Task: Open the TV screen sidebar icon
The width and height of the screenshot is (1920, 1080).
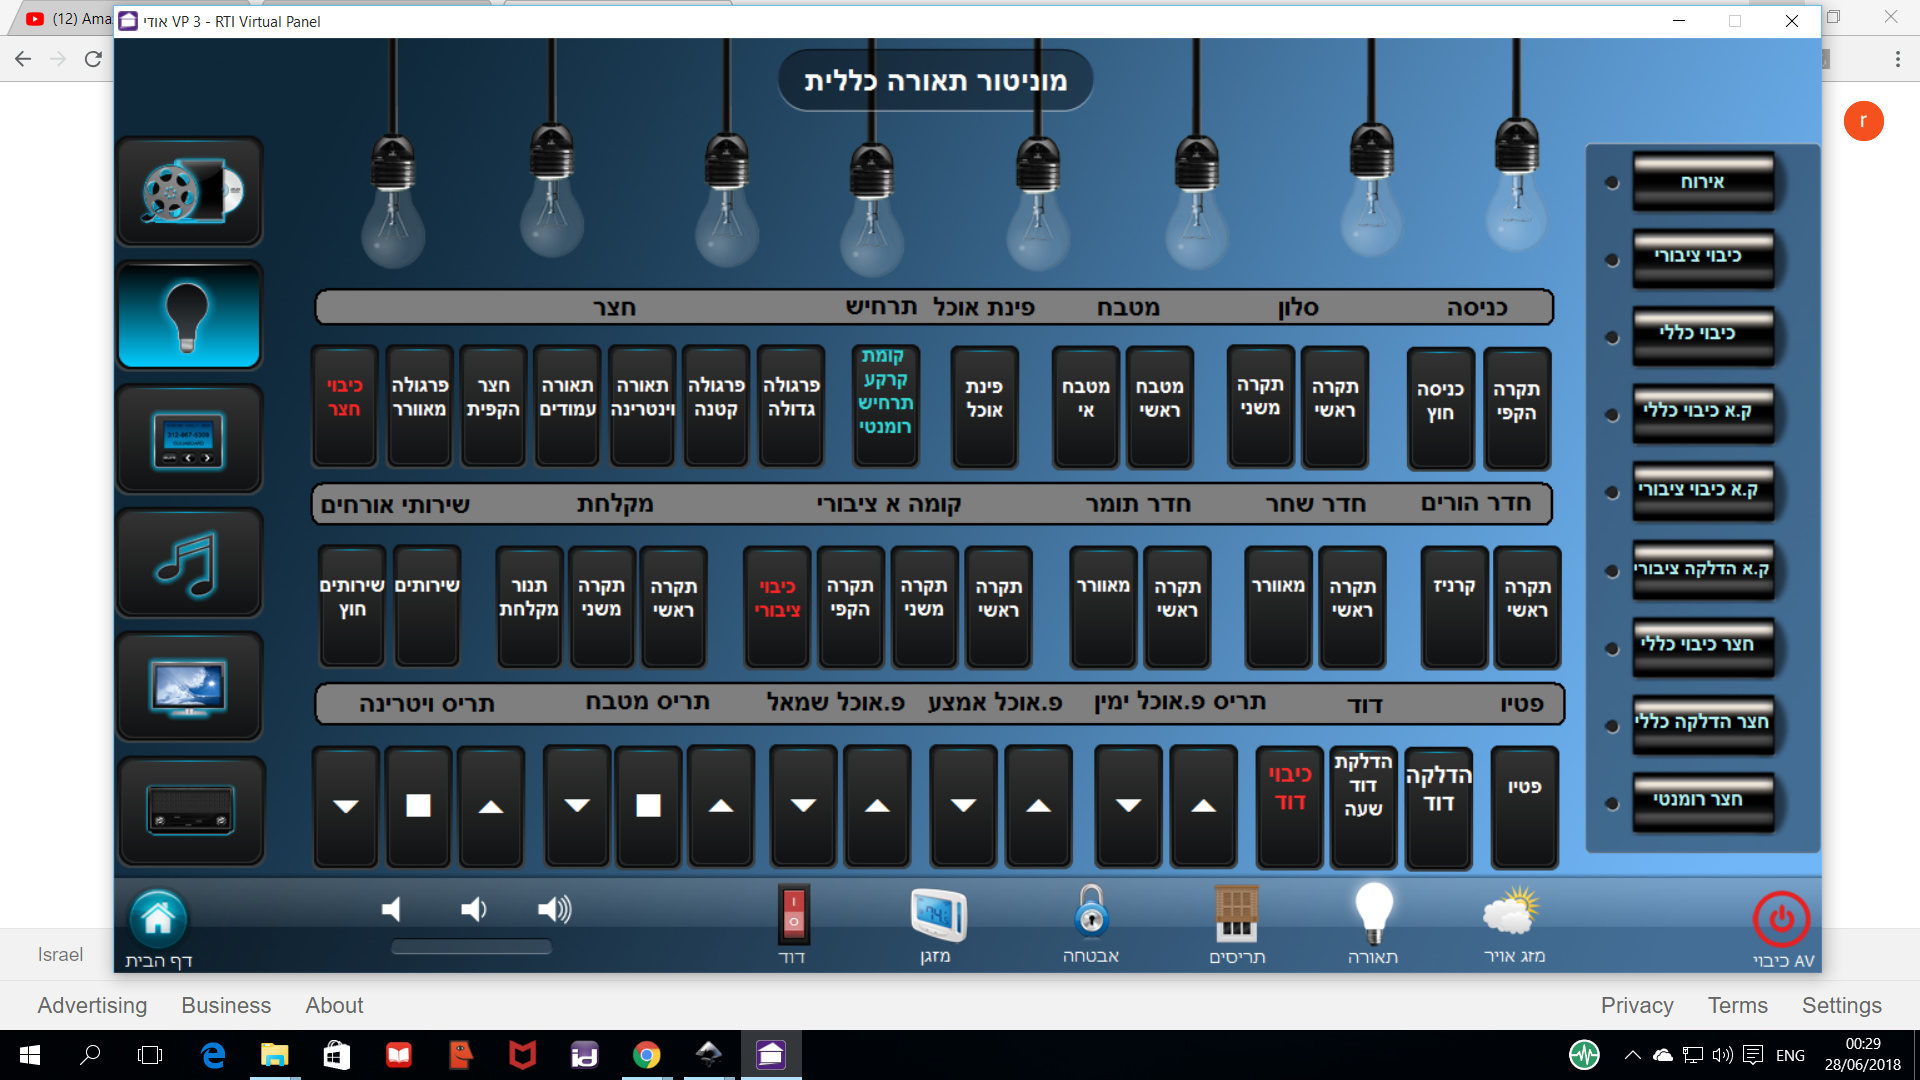Action: (190, 687)
